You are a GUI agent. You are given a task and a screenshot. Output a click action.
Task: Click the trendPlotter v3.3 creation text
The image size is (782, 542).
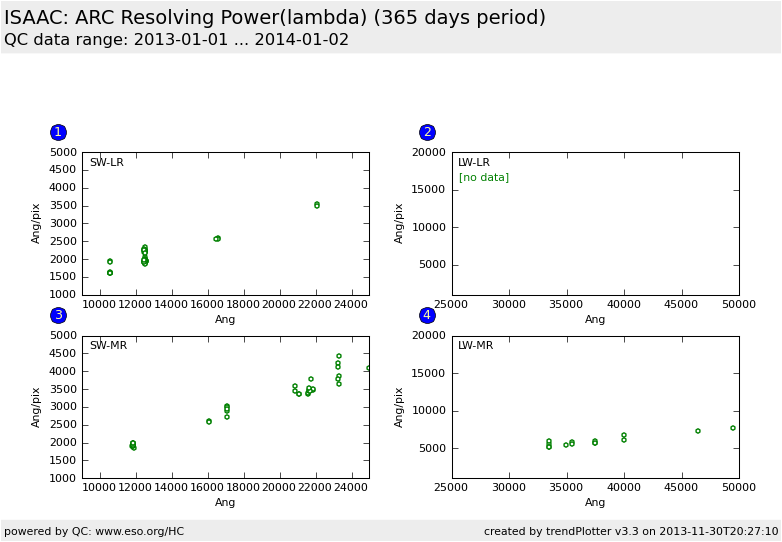tap(630, 531)
